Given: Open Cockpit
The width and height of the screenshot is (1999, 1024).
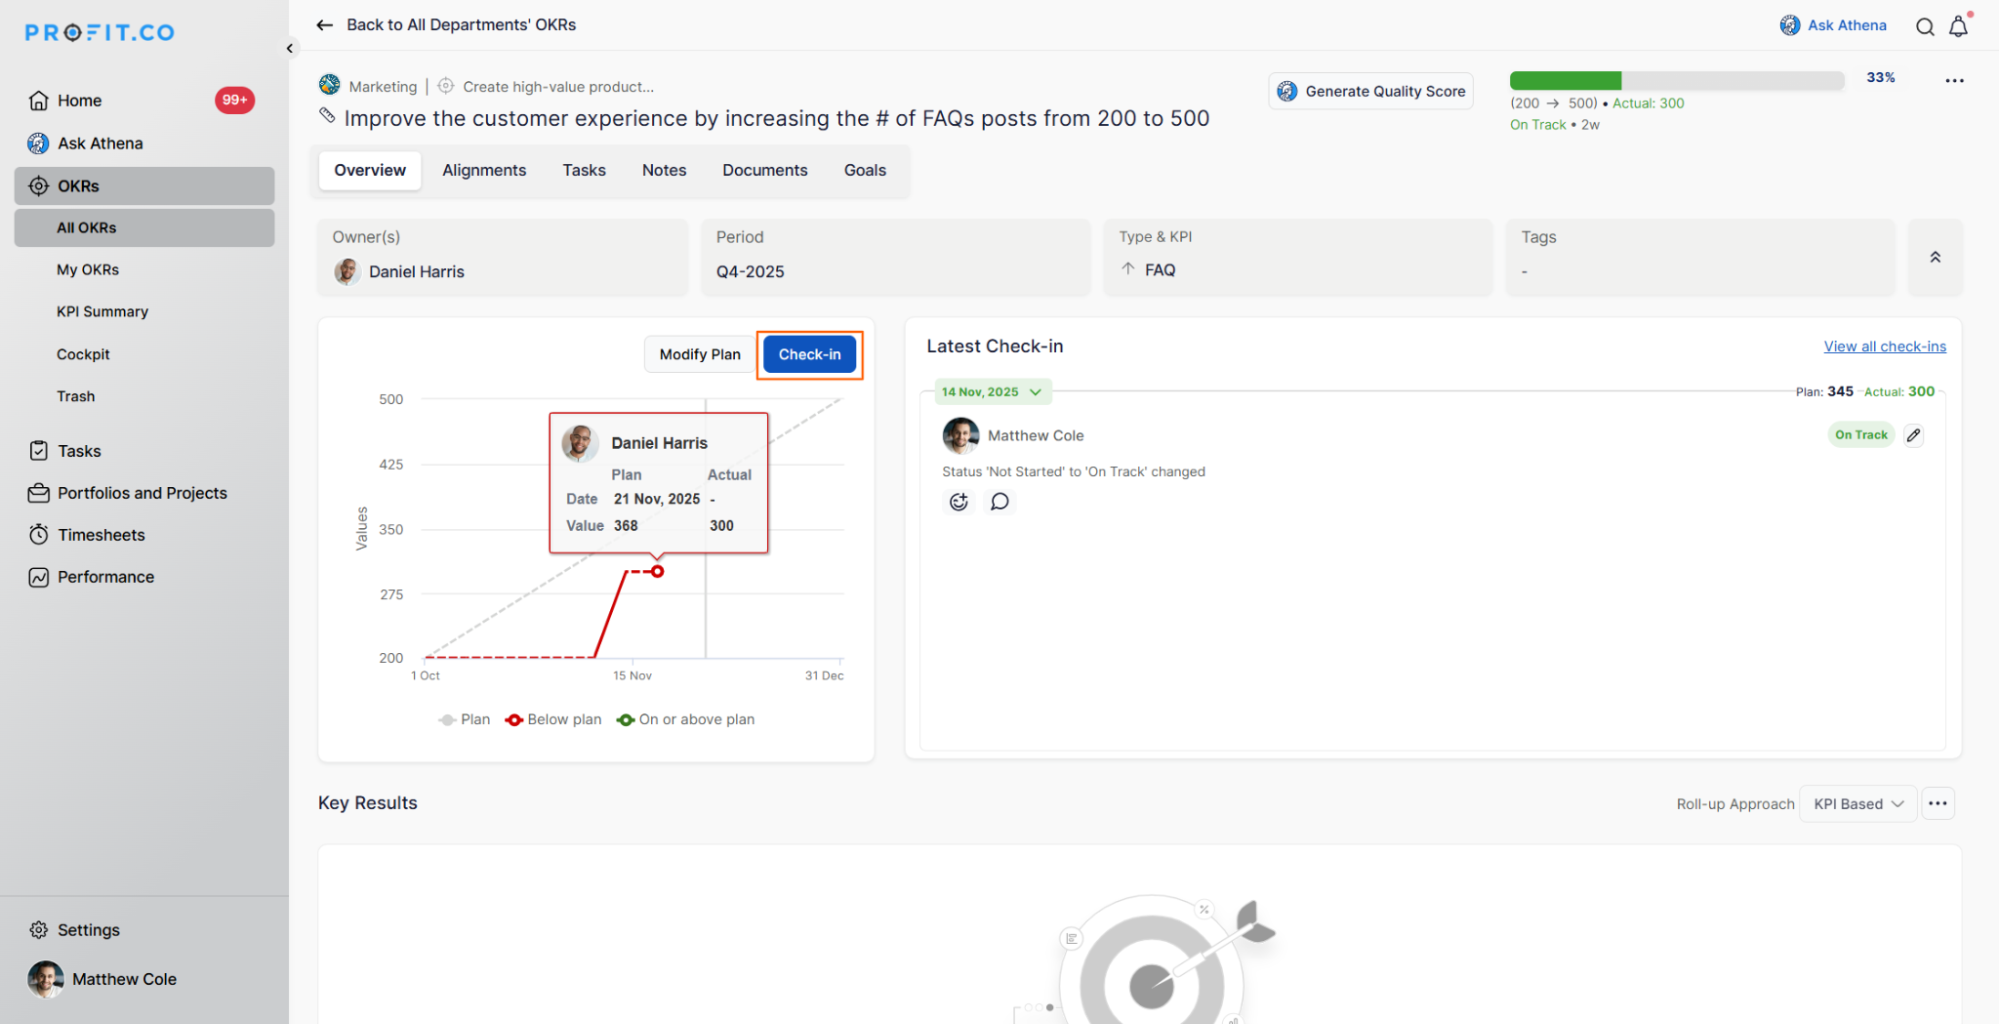Looking at the screenshot, I should click(x=83, y=354).
